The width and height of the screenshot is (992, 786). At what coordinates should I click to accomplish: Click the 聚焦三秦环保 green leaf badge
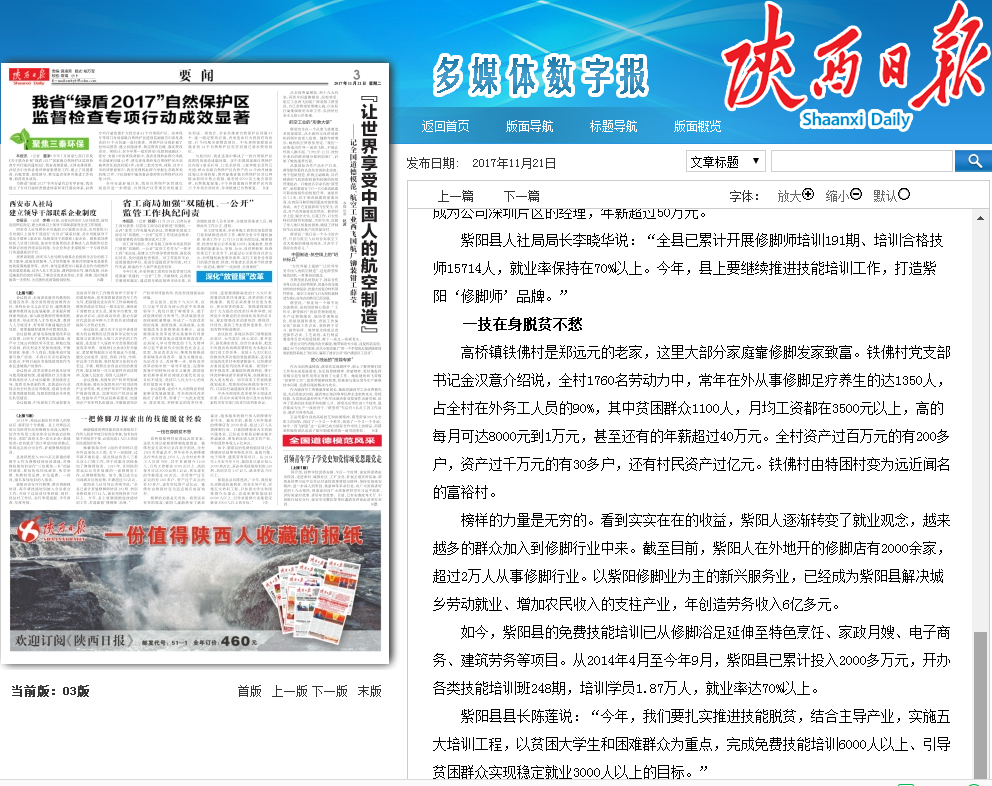coord(49,140)
